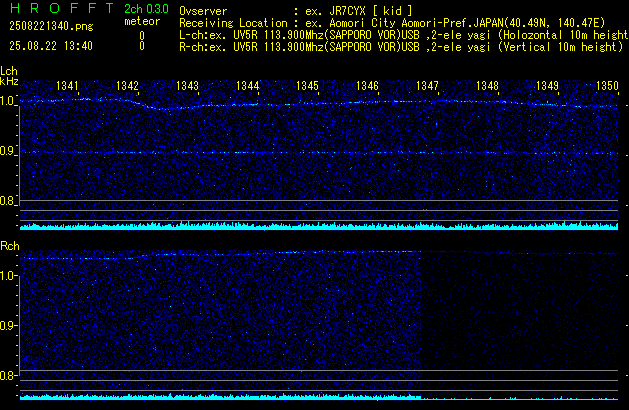Select the '2ch 0.3.0' version label
The height and width of the screenshot is (410, 629).
pos(146,9)
